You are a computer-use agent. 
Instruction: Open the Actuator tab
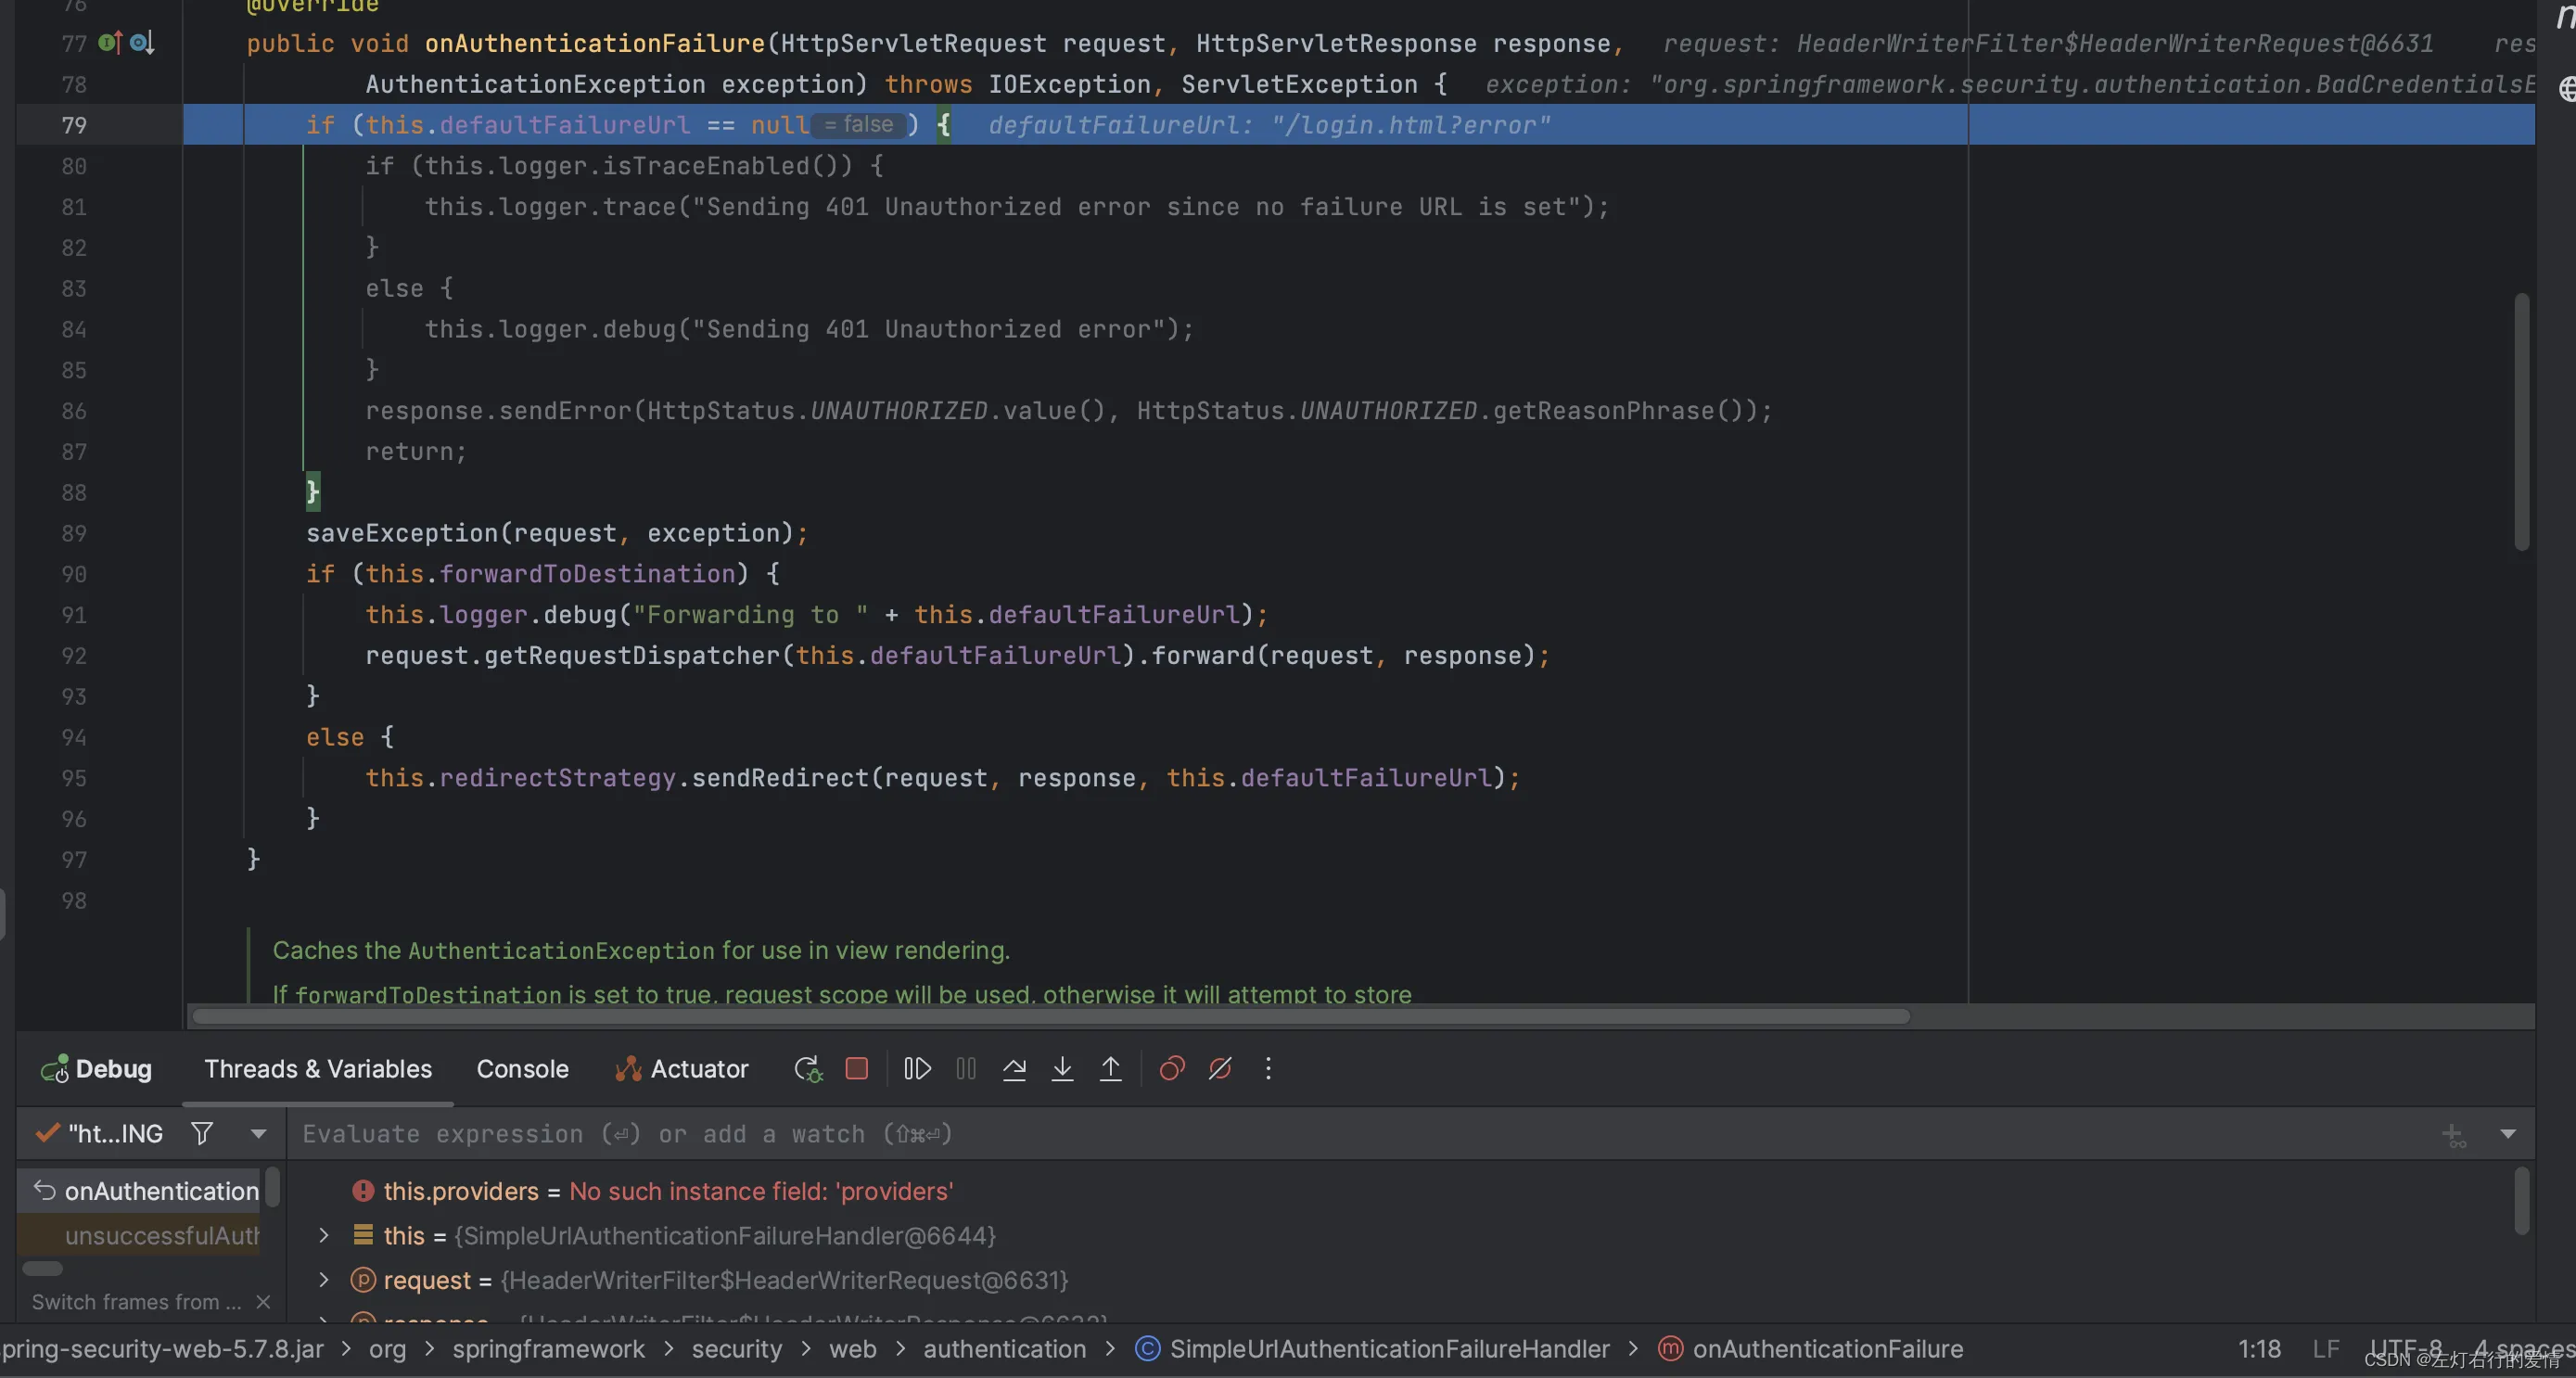pyautogui.click(x=682, y=1069)
